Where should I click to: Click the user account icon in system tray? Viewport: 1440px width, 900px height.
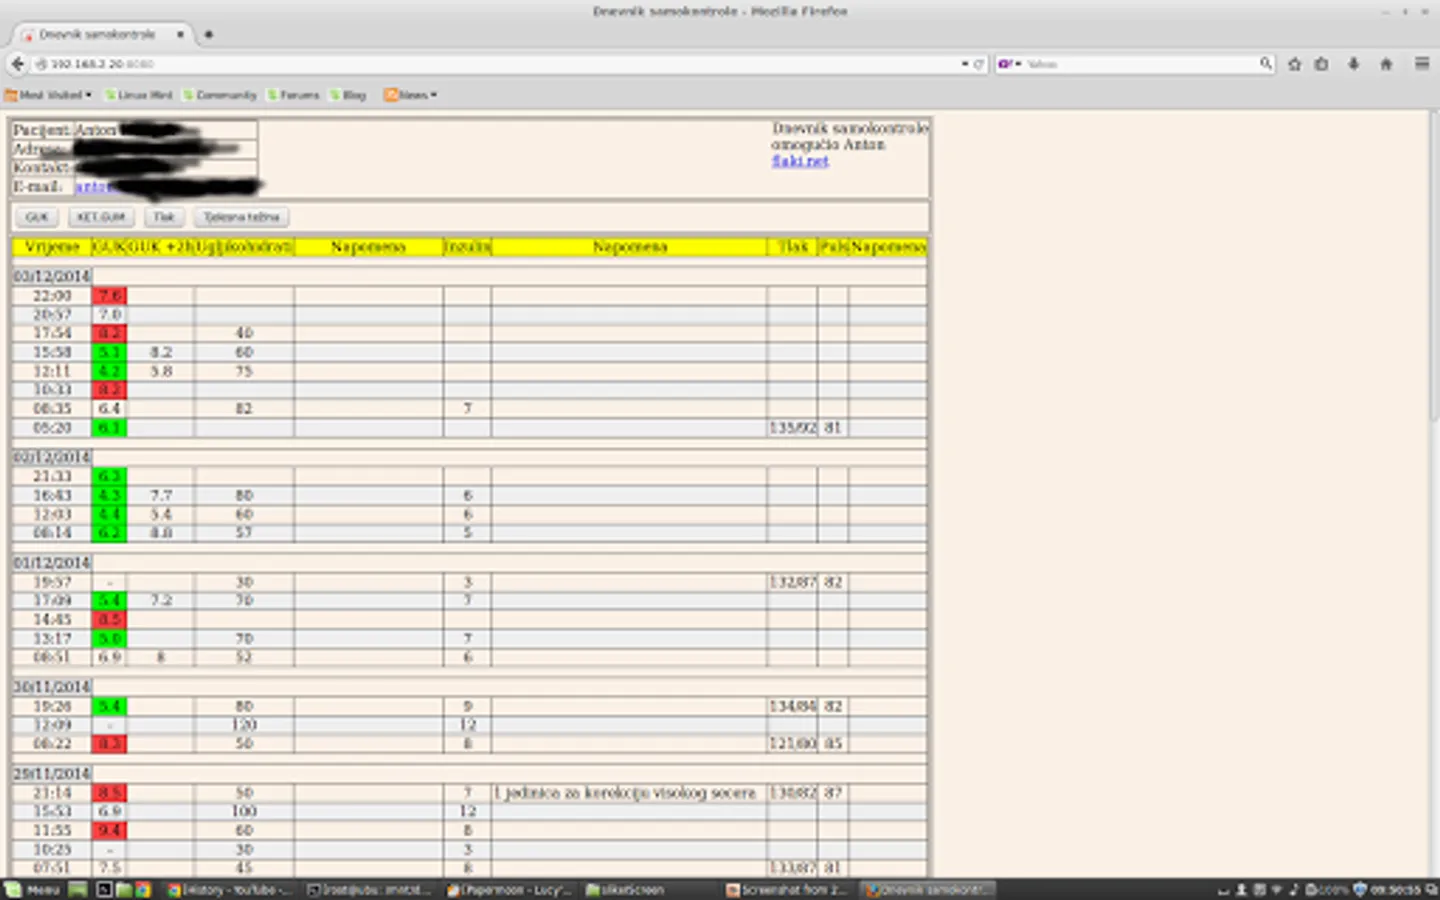pos(1242,889)
